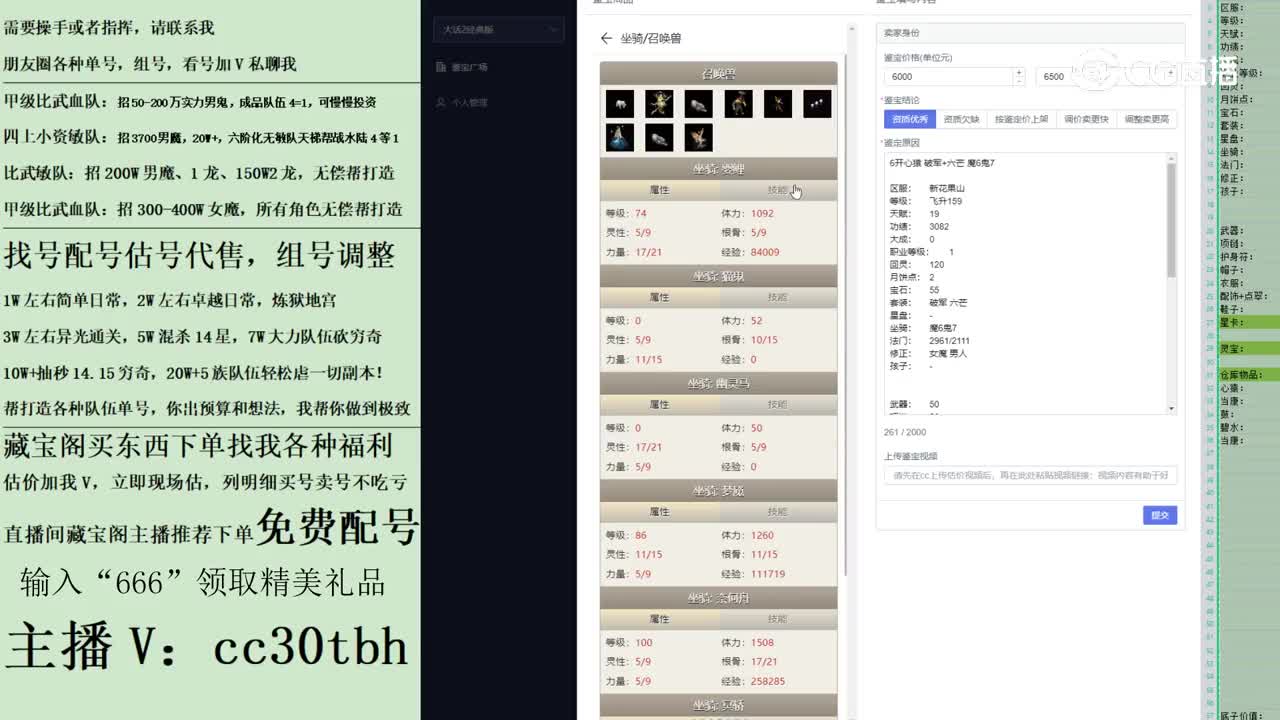The height and width of the screenshot is (720, 1280).
Task: Switch to 技能 tab for level 74 mount
Action: click(778, 190)
